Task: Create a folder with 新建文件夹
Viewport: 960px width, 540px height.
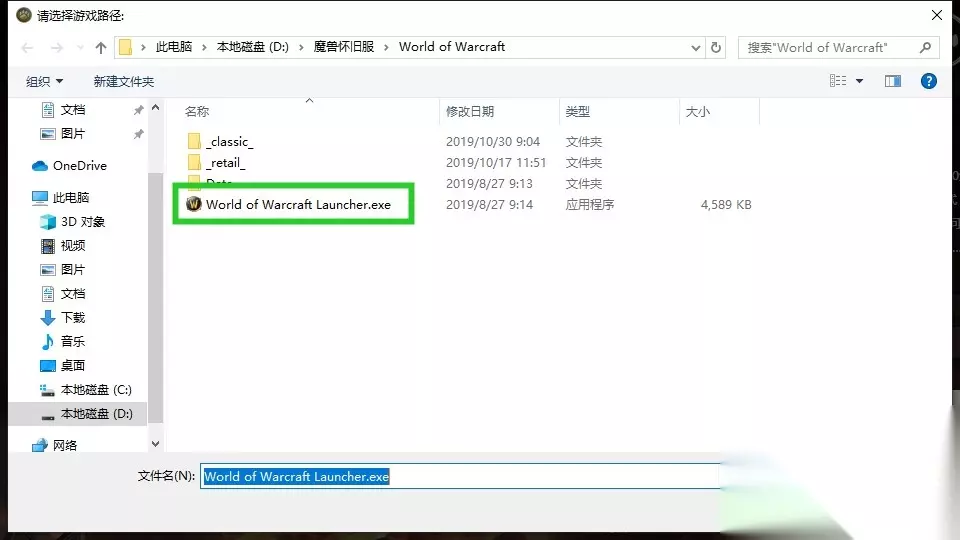Action: coord(124,81)
